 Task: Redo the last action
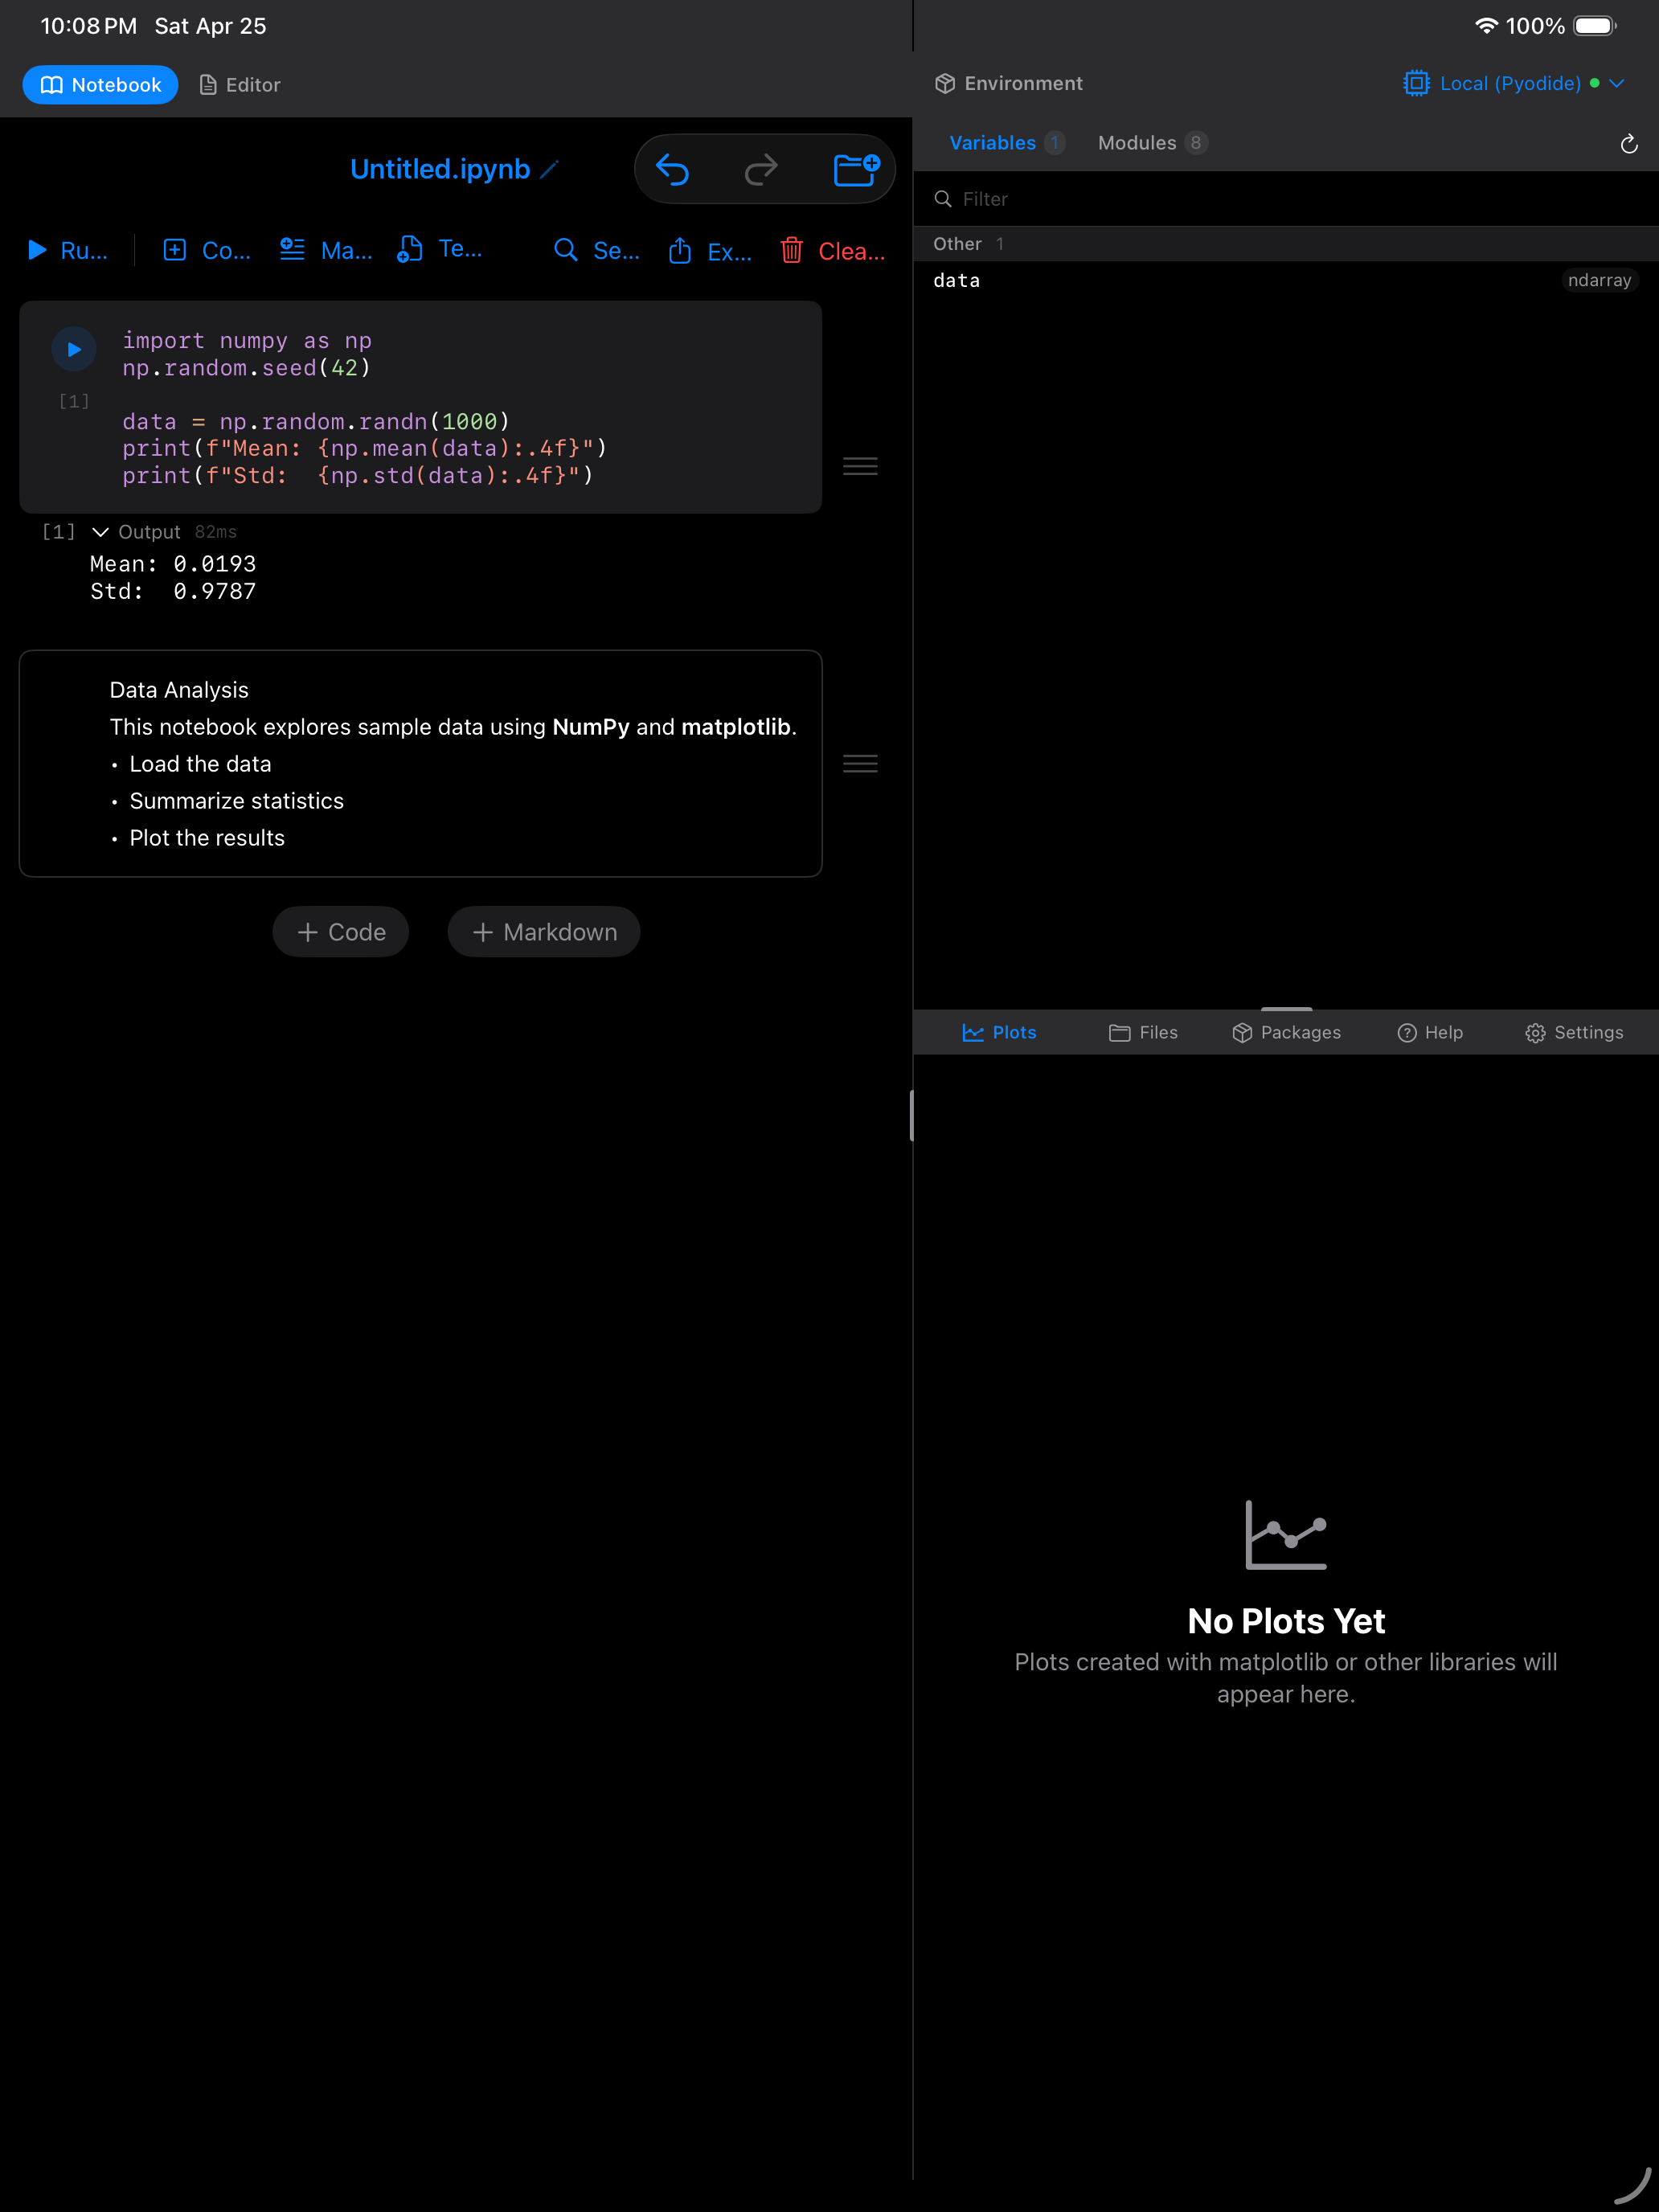coord(761,169)
